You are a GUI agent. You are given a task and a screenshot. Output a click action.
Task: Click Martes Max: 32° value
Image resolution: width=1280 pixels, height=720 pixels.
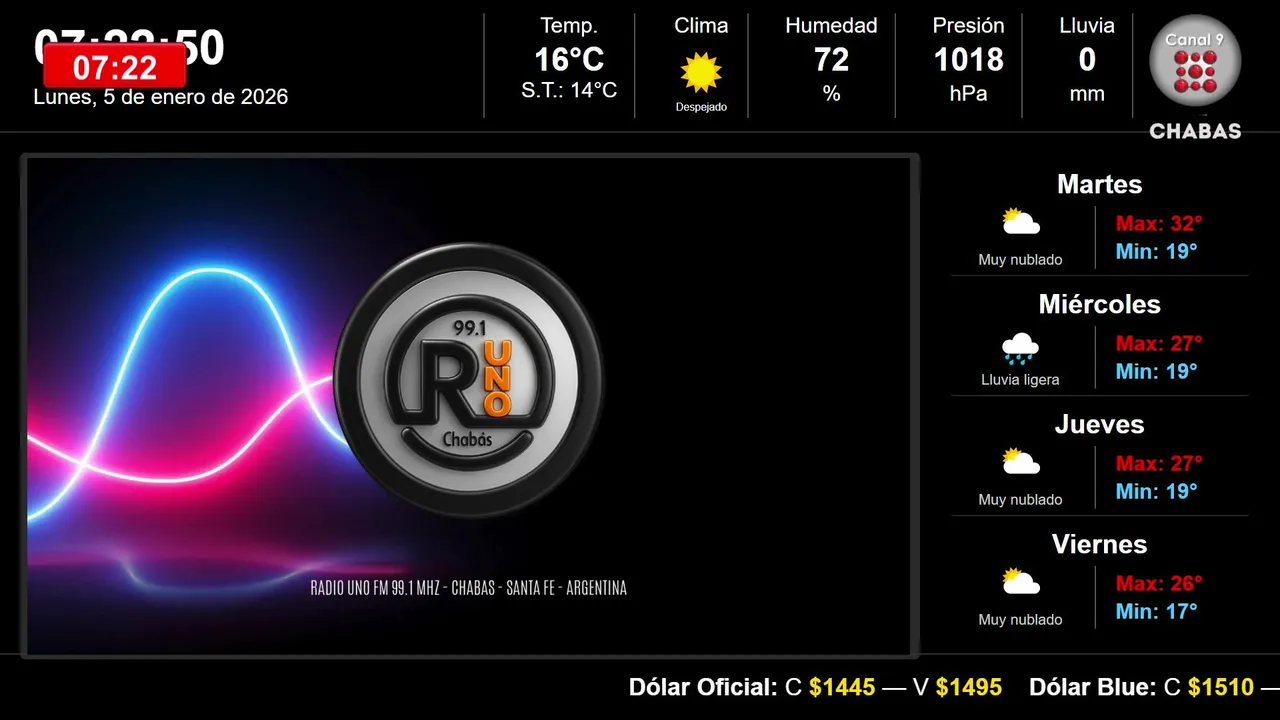[1159, 223]
